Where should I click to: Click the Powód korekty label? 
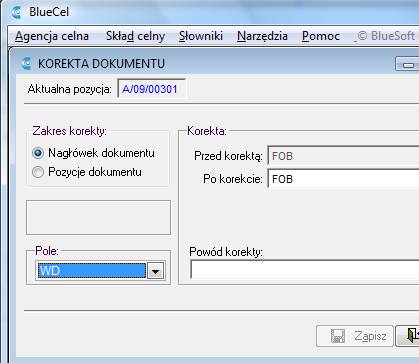tap(226, 252)
